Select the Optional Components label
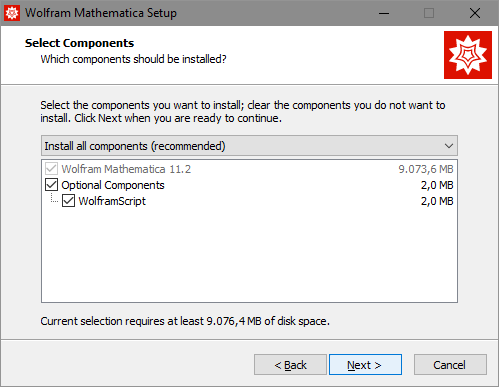Image resolution: width=499 pixels, height=387 pixels. coord(113,185)
